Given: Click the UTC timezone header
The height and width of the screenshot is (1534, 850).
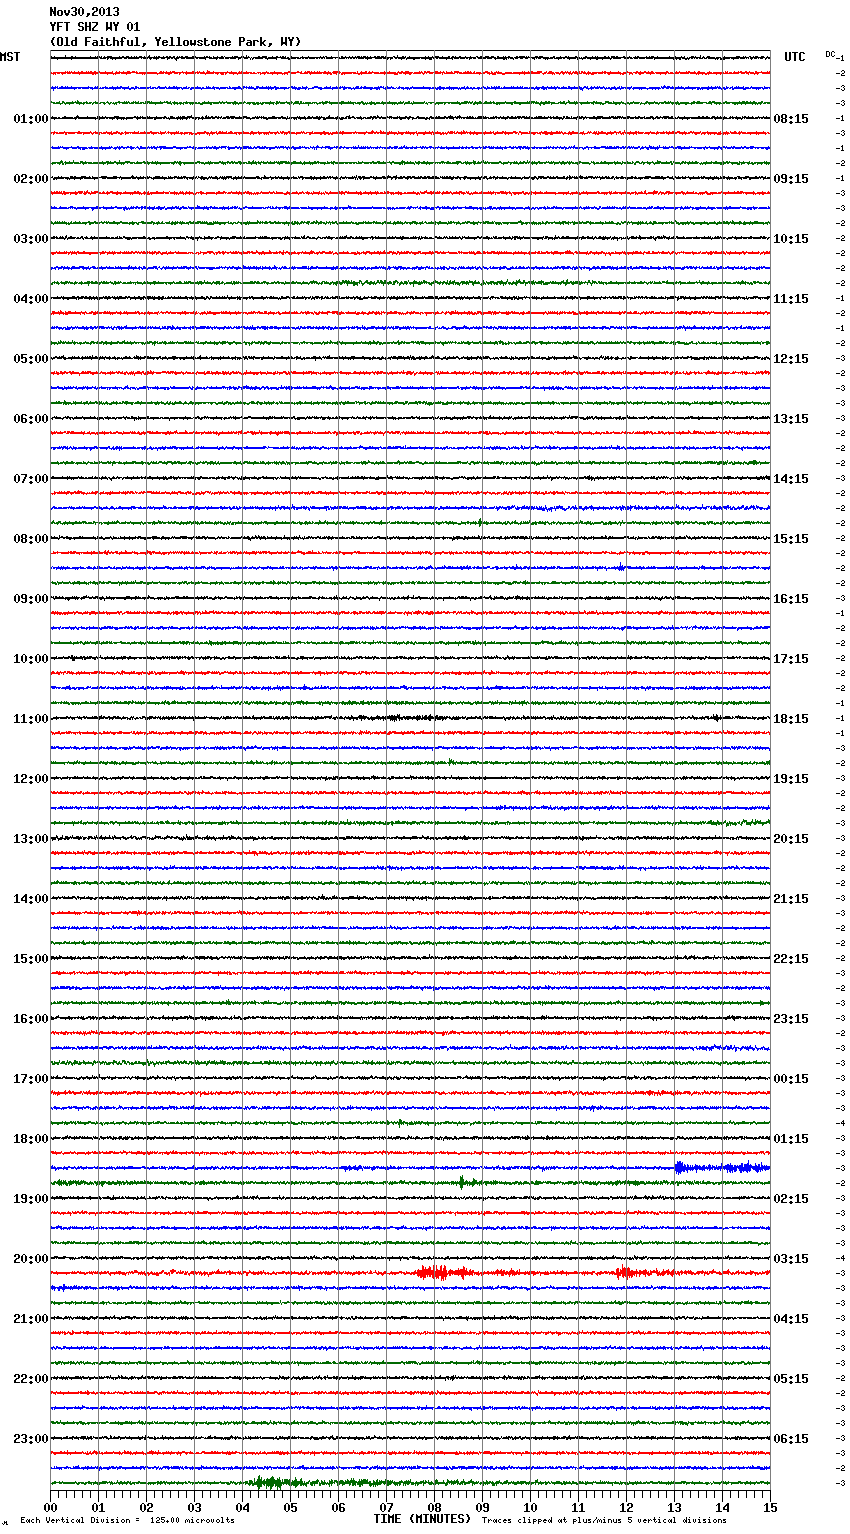Looking at the screenshot, I should (794, 57).
